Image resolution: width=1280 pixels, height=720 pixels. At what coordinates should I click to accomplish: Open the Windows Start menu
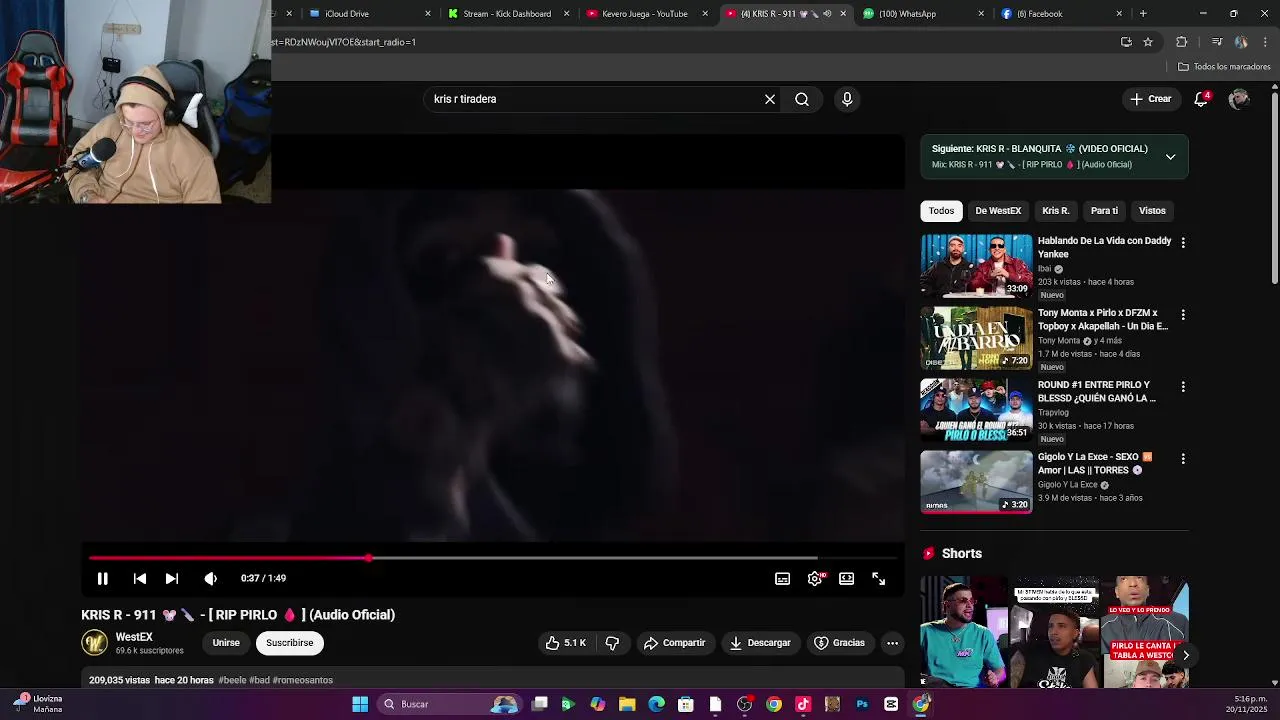tap(360, 704)
